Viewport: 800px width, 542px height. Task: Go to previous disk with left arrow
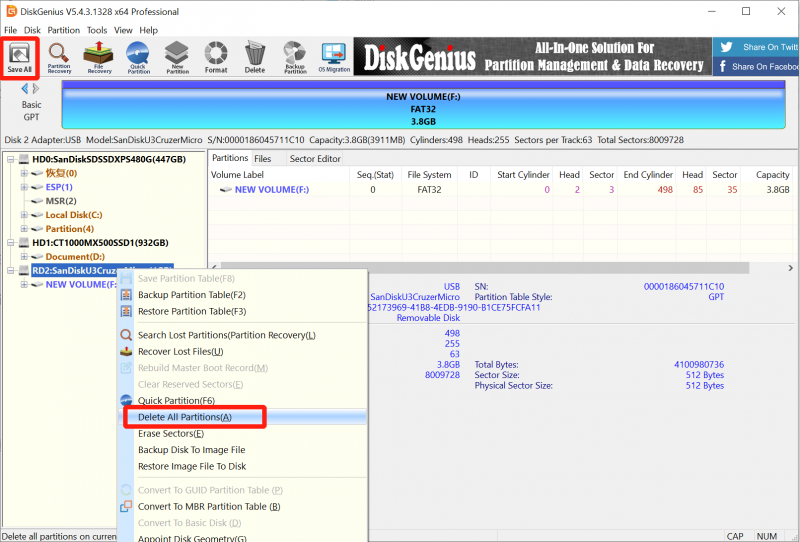(24, 89)
